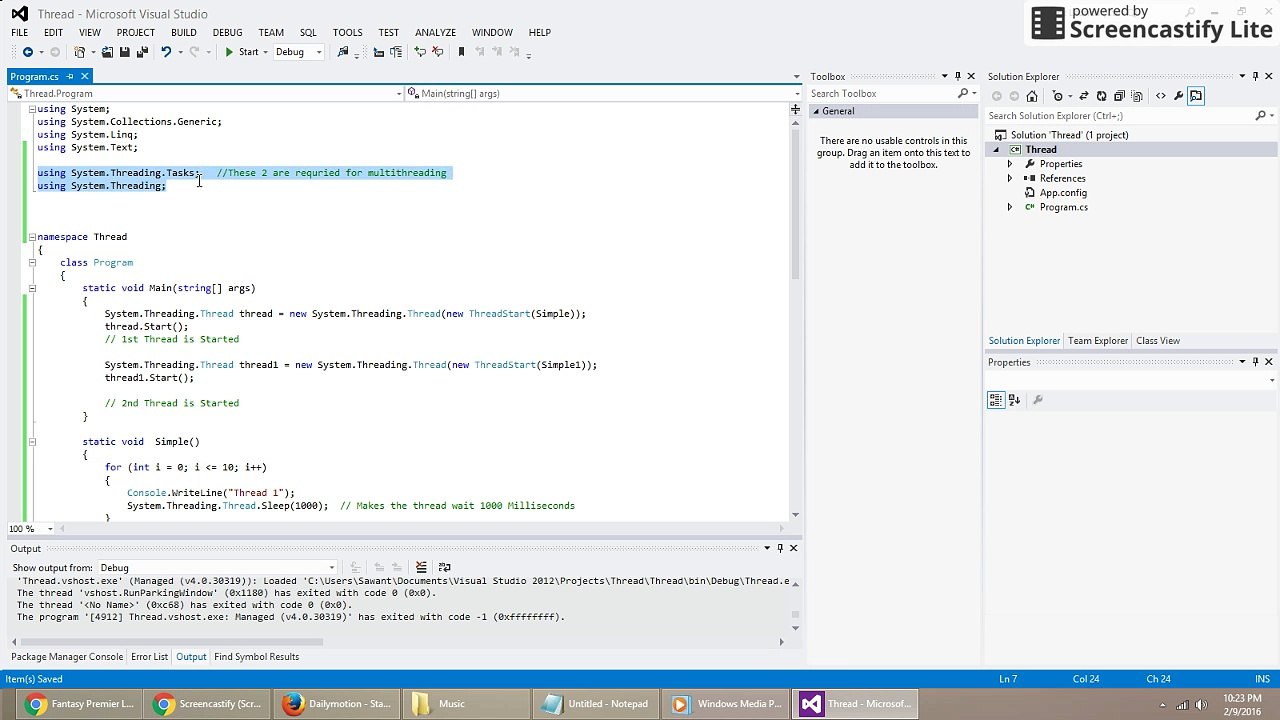Click the Uncomment Selection toolbar icon

[437, 52]
